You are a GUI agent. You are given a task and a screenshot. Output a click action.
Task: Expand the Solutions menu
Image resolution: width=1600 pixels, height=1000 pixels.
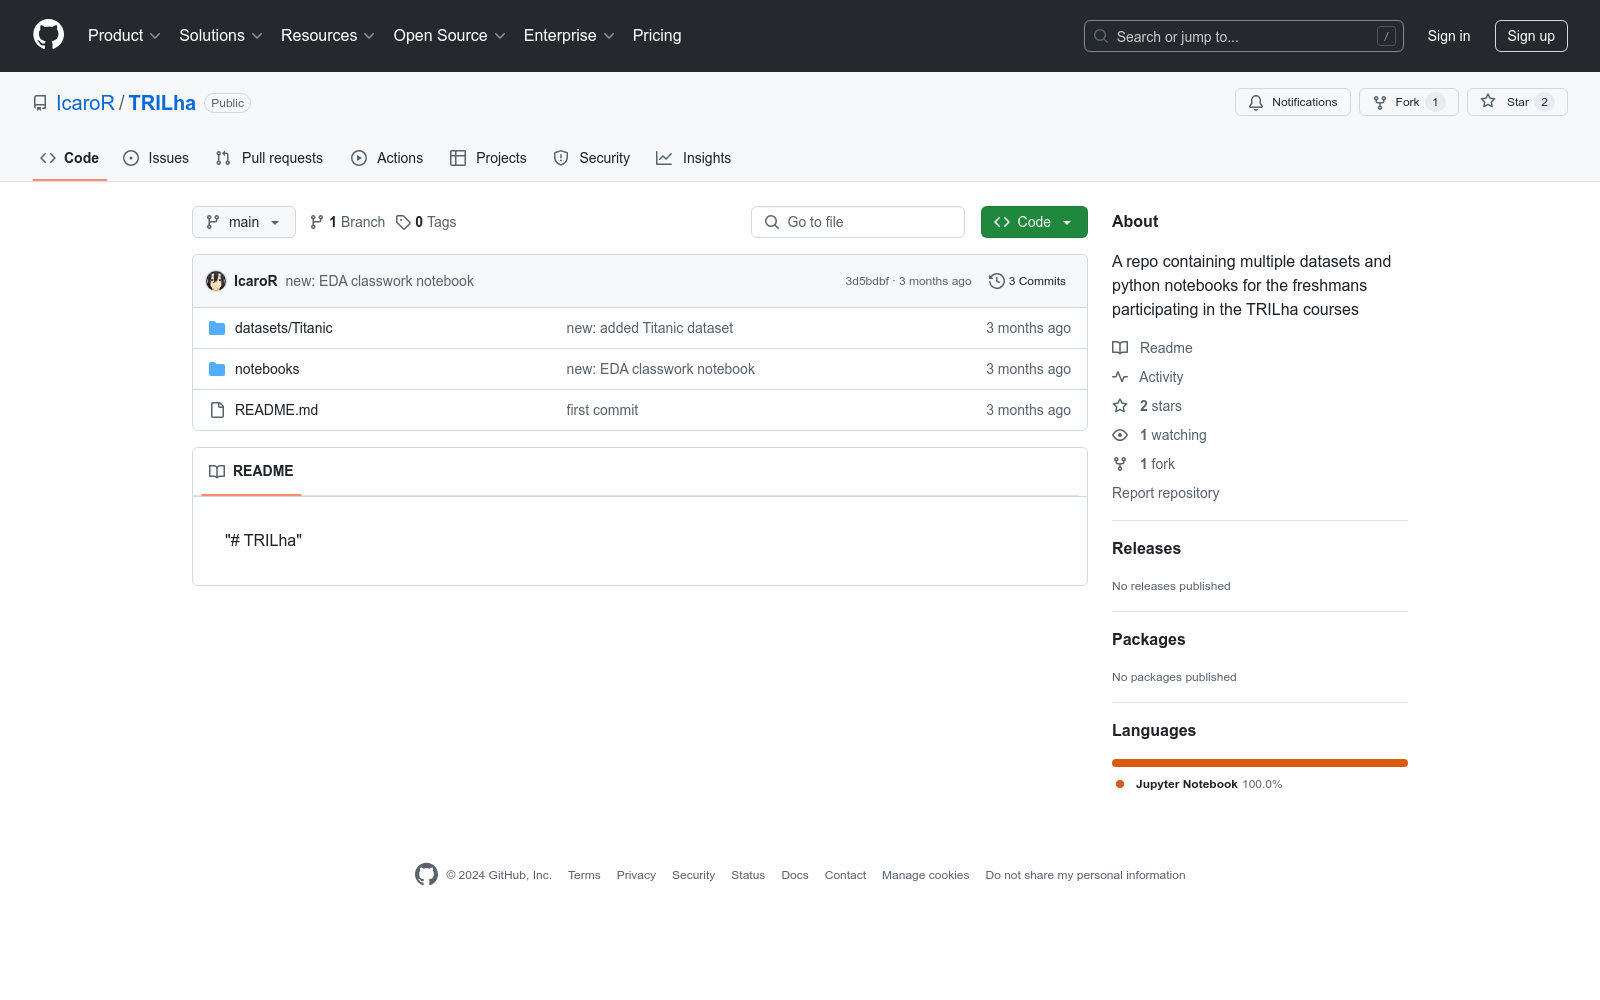221,36
